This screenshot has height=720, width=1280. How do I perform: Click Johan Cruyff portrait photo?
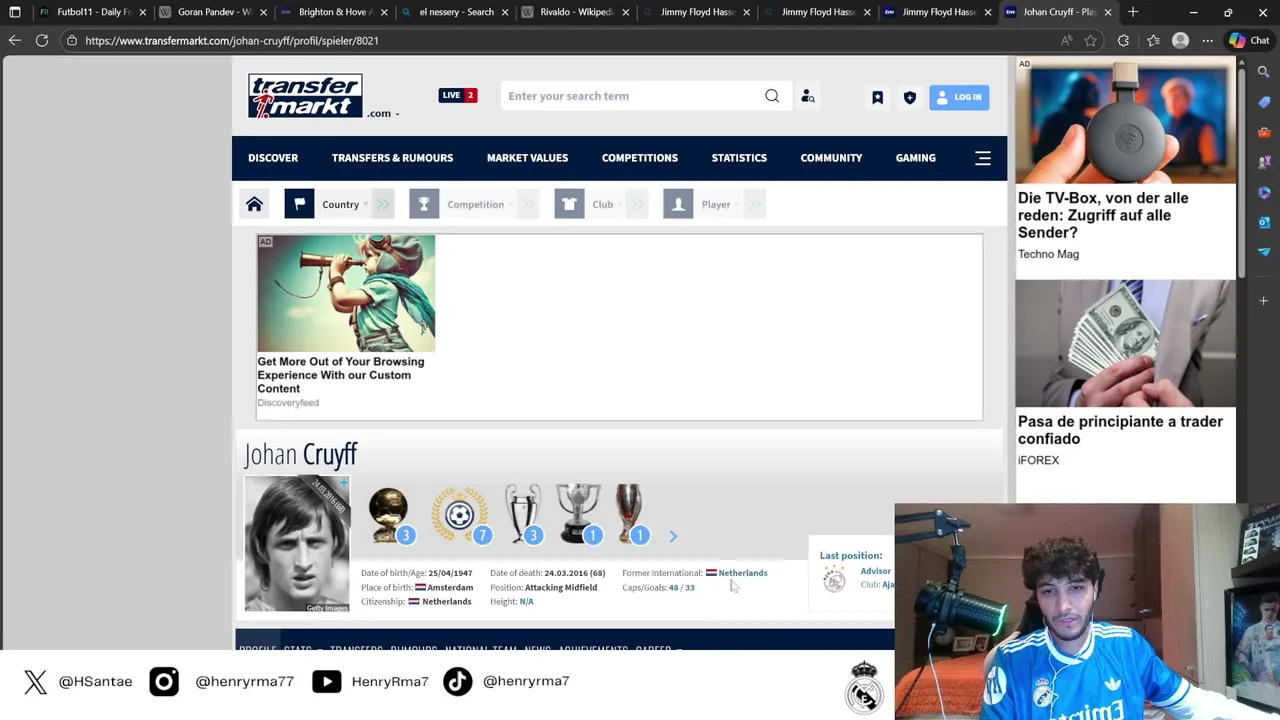[x=297, y=543]
